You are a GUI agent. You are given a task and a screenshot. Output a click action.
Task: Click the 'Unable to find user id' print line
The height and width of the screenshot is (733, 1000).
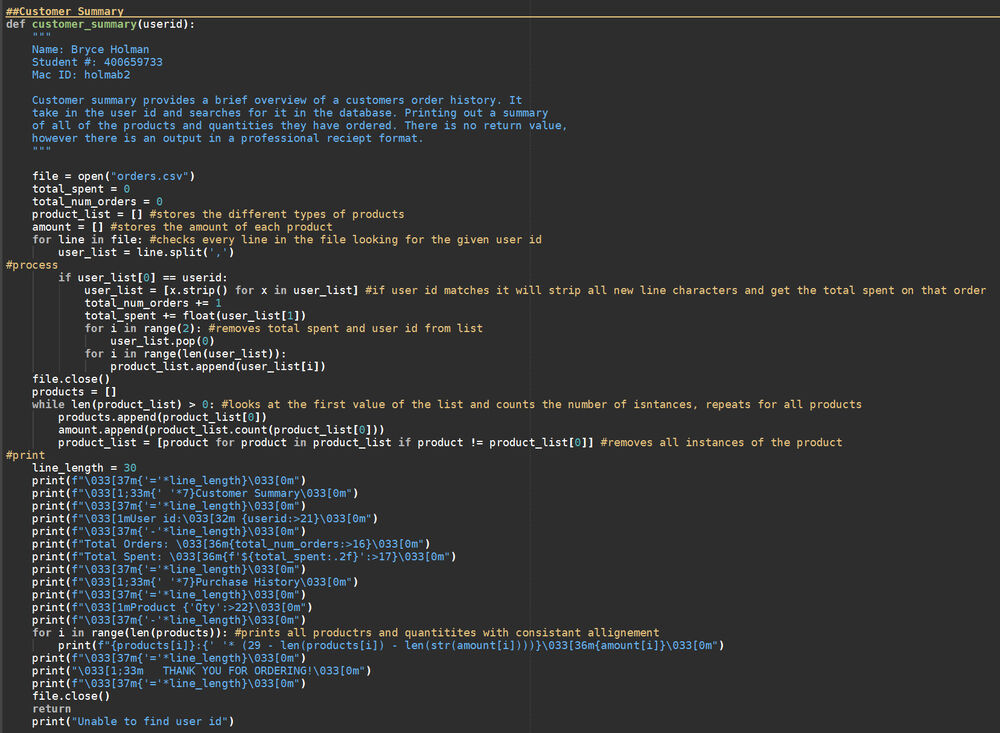point(133,722)
